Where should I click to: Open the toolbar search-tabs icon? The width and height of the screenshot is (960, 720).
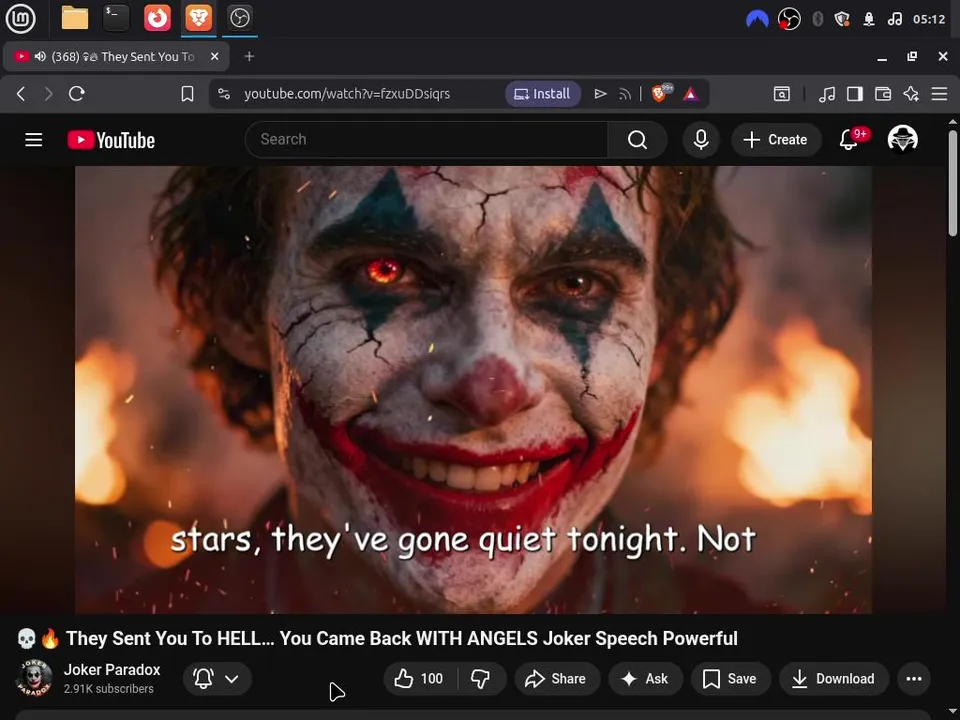pos(782,94)
